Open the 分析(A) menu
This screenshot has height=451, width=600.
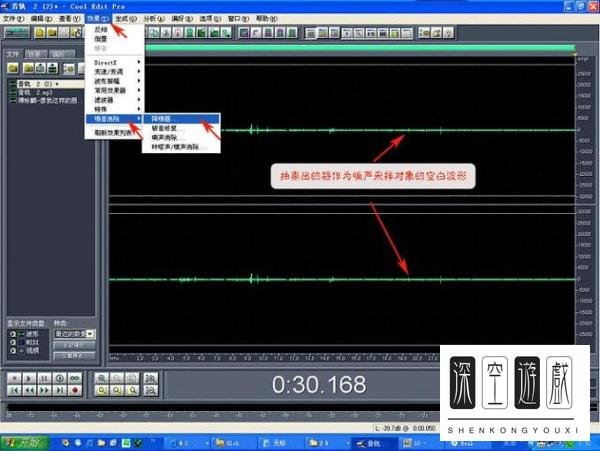154,18
